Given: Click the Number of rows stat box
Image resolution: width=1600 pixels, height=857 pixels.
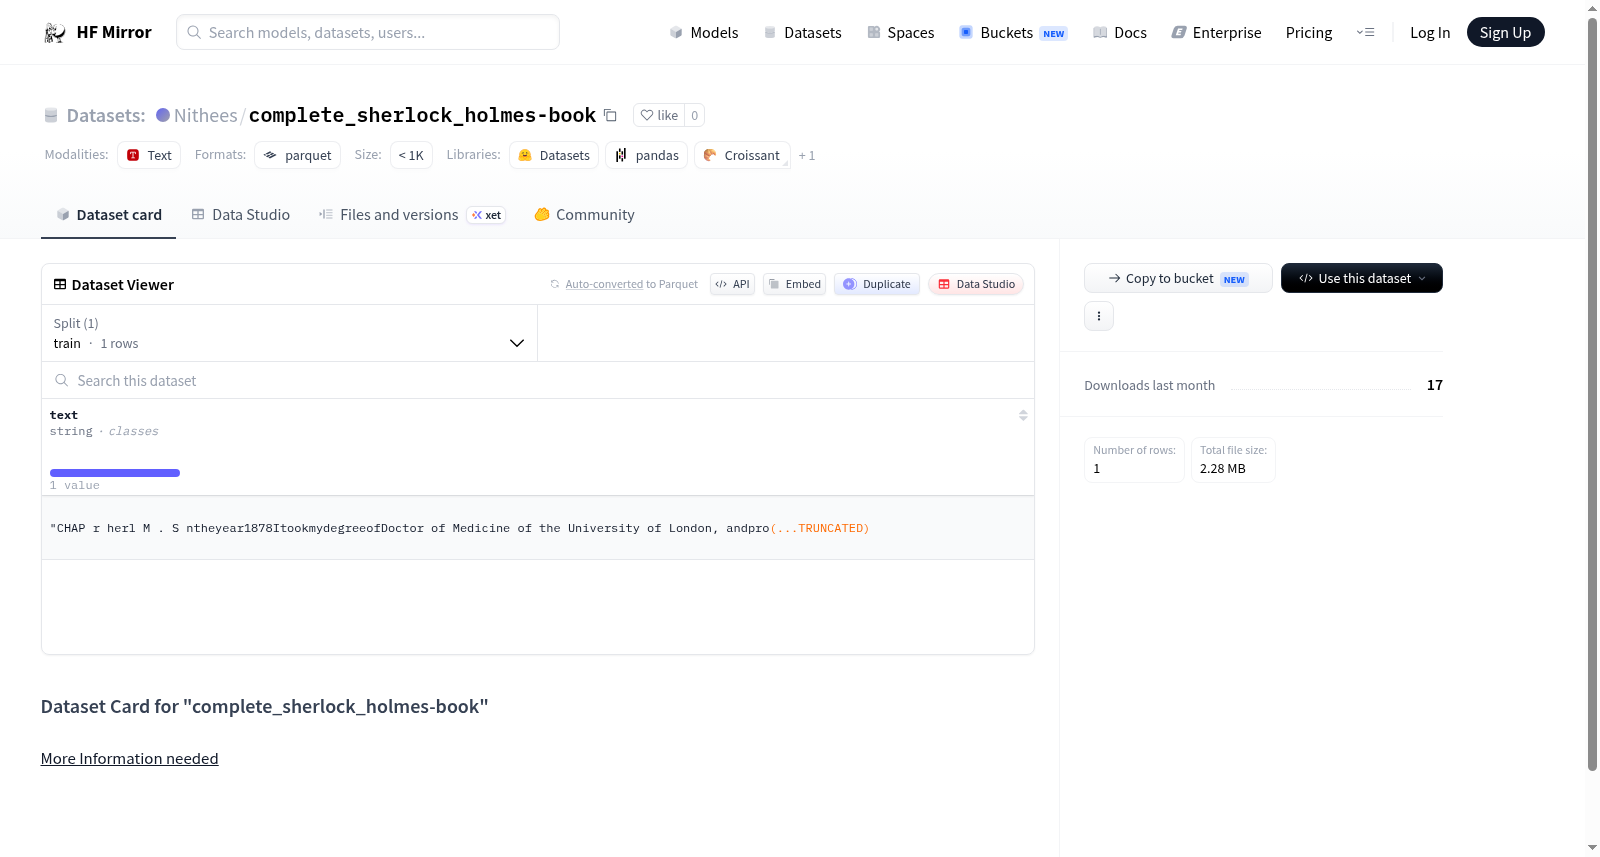Looking at the screenshot, I should click(1134, 460).
